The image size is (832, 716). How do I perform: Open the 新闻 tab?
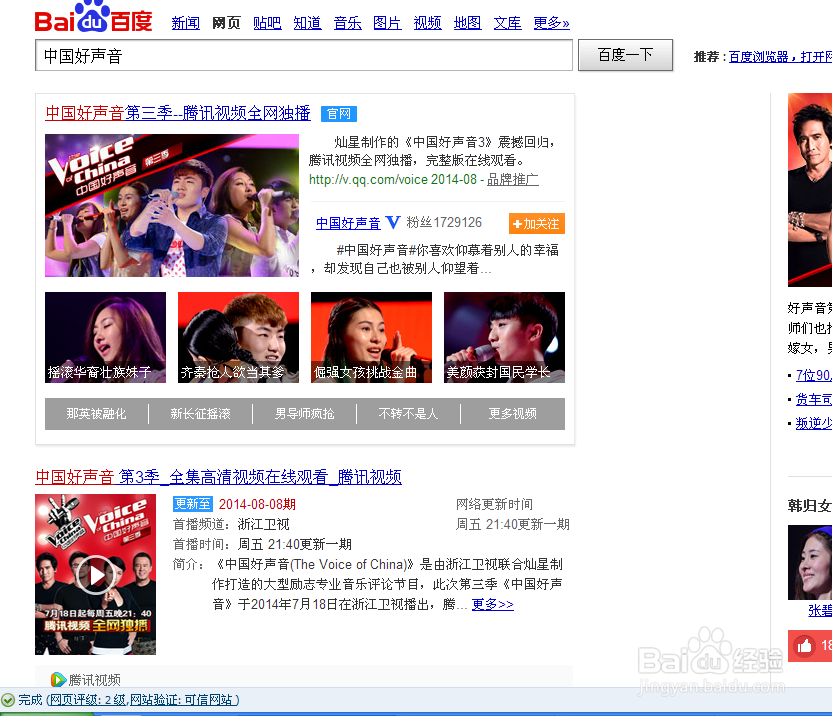click(x=186, y=23)
